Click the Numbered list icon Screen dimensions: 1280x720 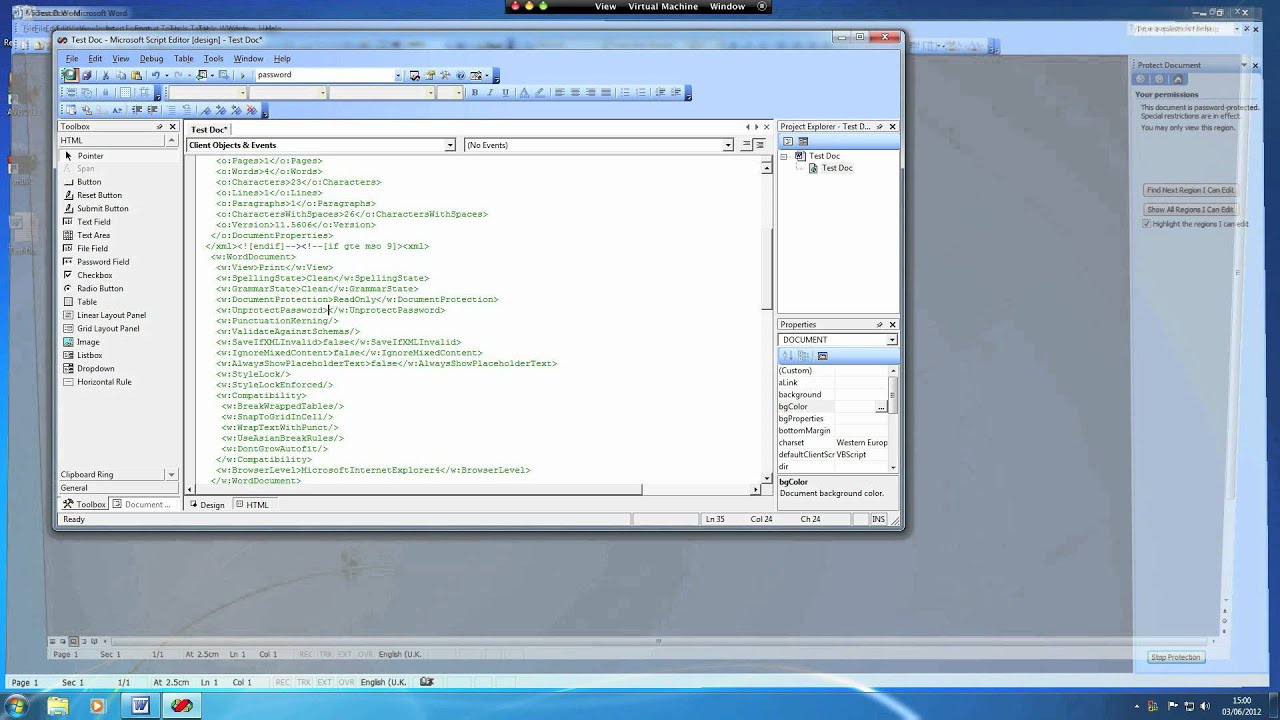pyautogui.click(x=641, y=92)
